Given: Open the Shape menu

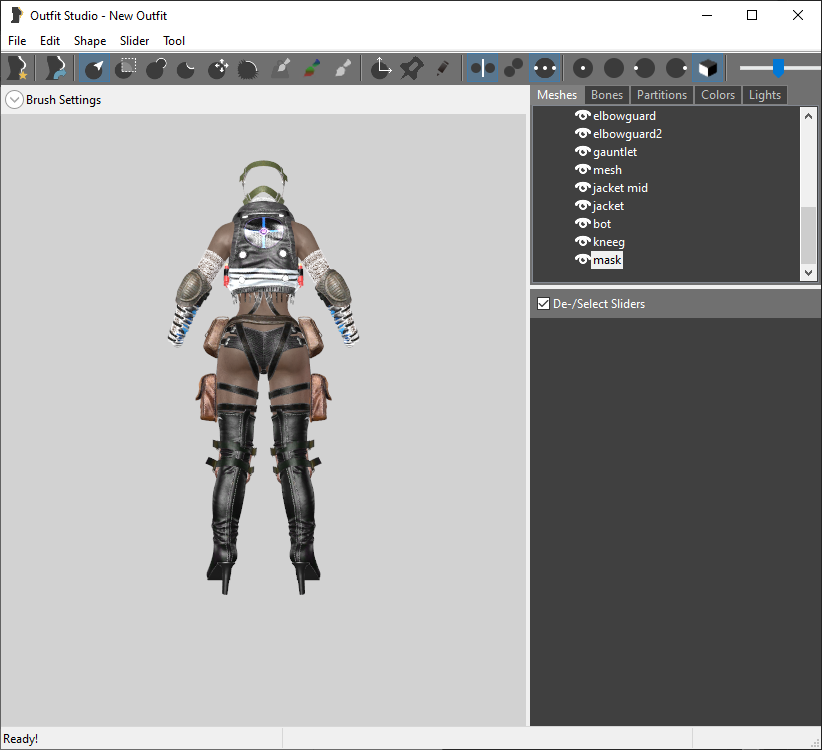Looking at the screenshot, I should pos(90,41).
